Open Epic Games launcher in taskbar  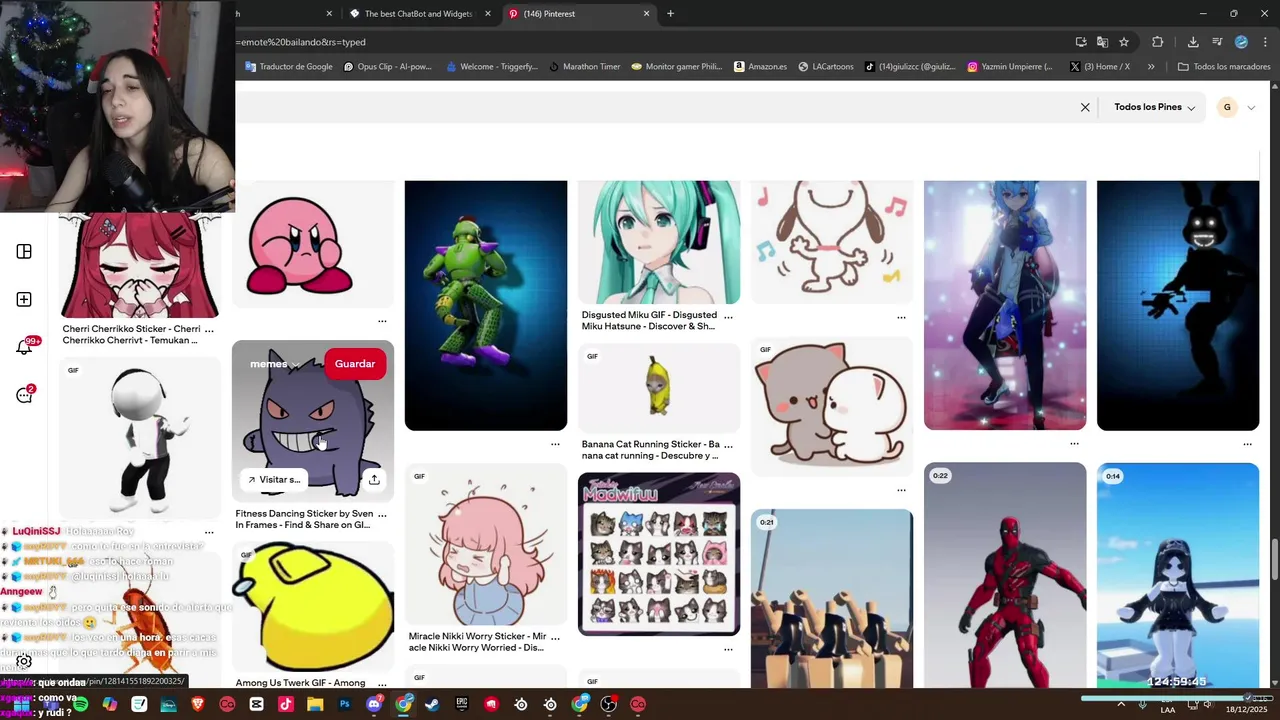[462, 704]
